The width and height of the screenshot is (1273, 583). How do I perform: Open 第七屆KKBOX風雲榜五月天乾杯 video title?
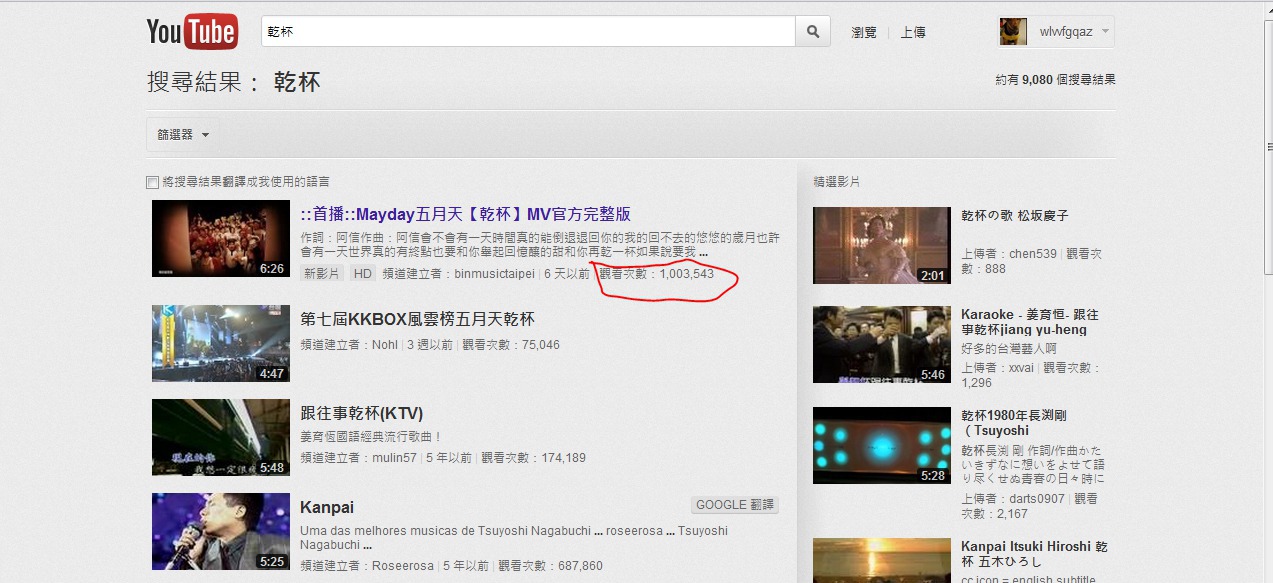(x=417, y=319)
